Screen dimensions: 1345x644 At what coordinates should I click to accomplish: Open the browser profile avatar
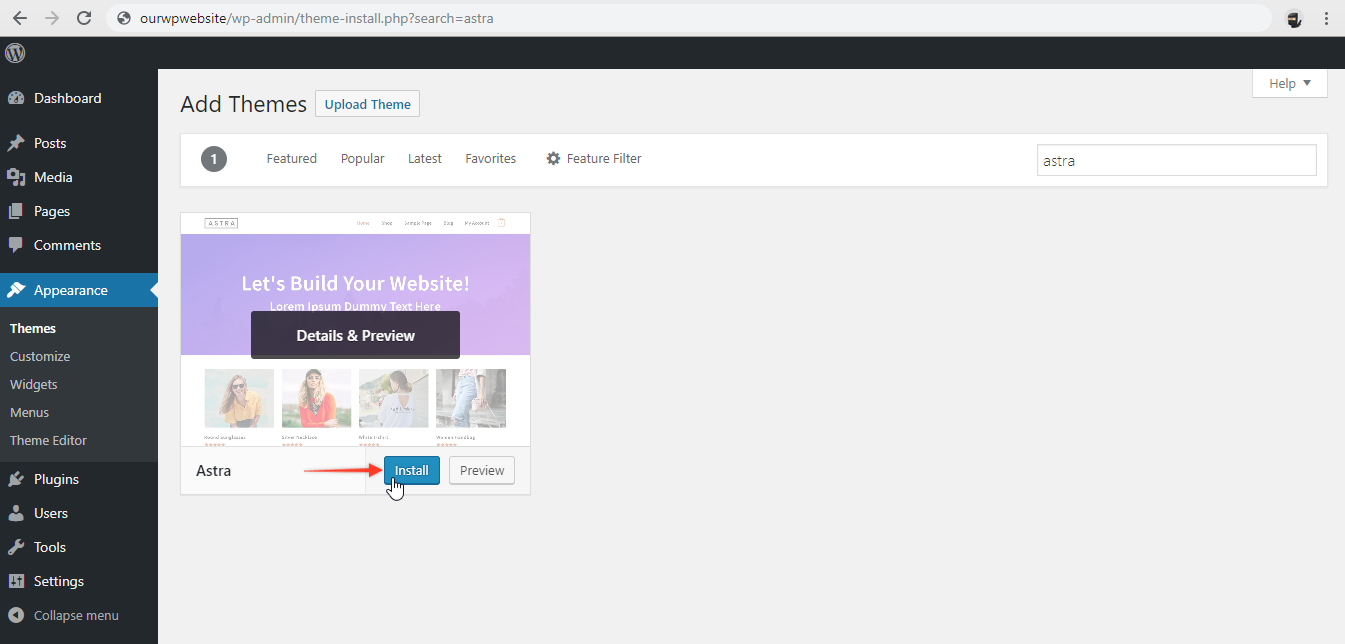point(1293,18)
